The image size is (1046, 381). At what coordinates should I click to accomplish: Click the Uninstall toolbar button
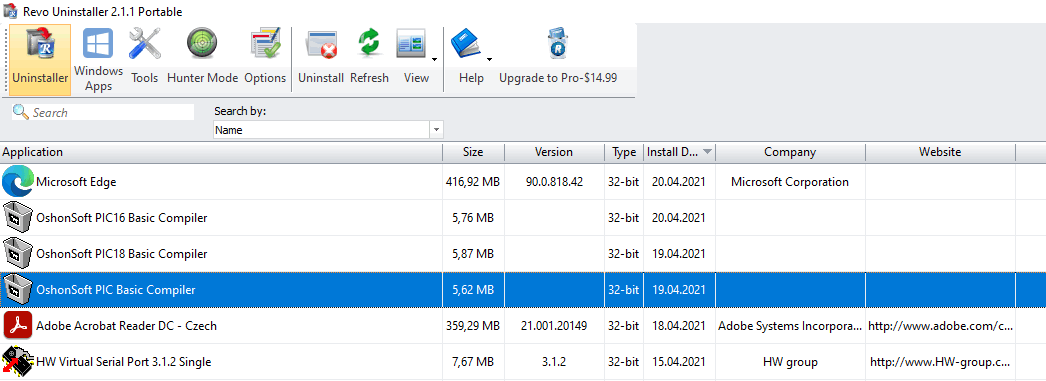[x=321, y=60]
